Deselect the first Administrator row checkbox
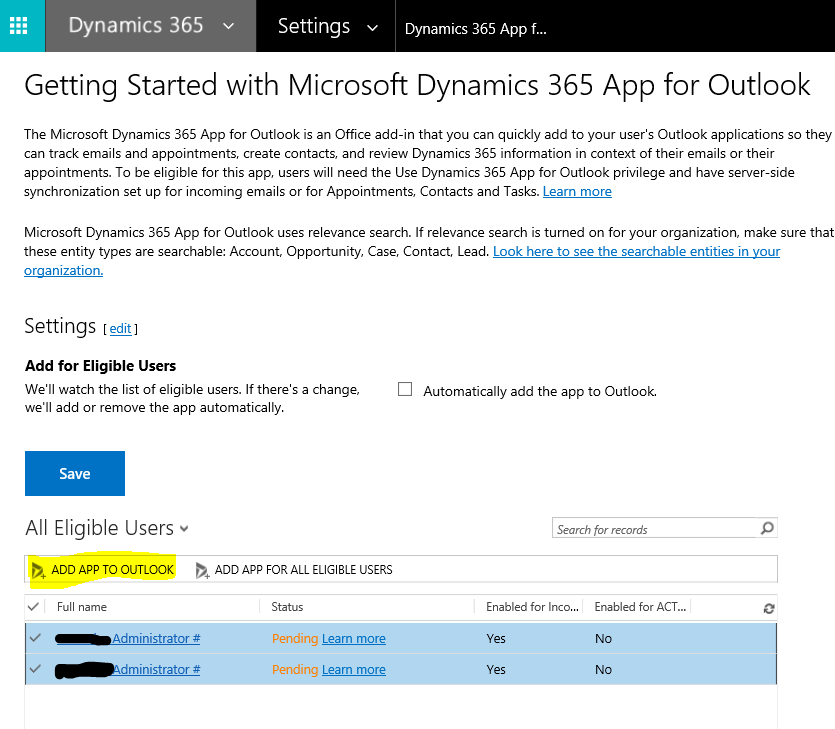Screen dimensions: 835x729 [36, 638]
